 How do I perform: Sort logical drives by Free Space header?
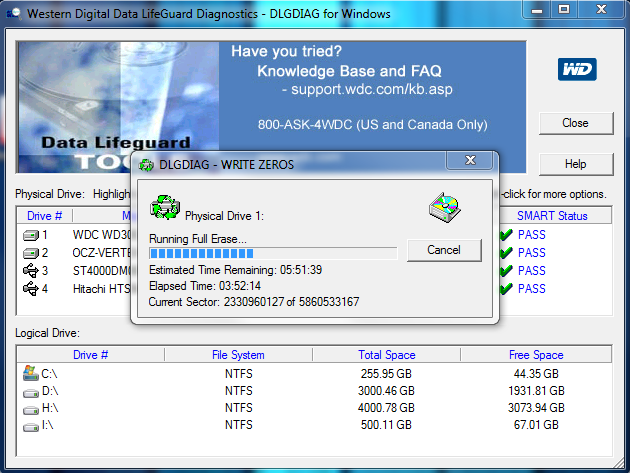point(536,355)
